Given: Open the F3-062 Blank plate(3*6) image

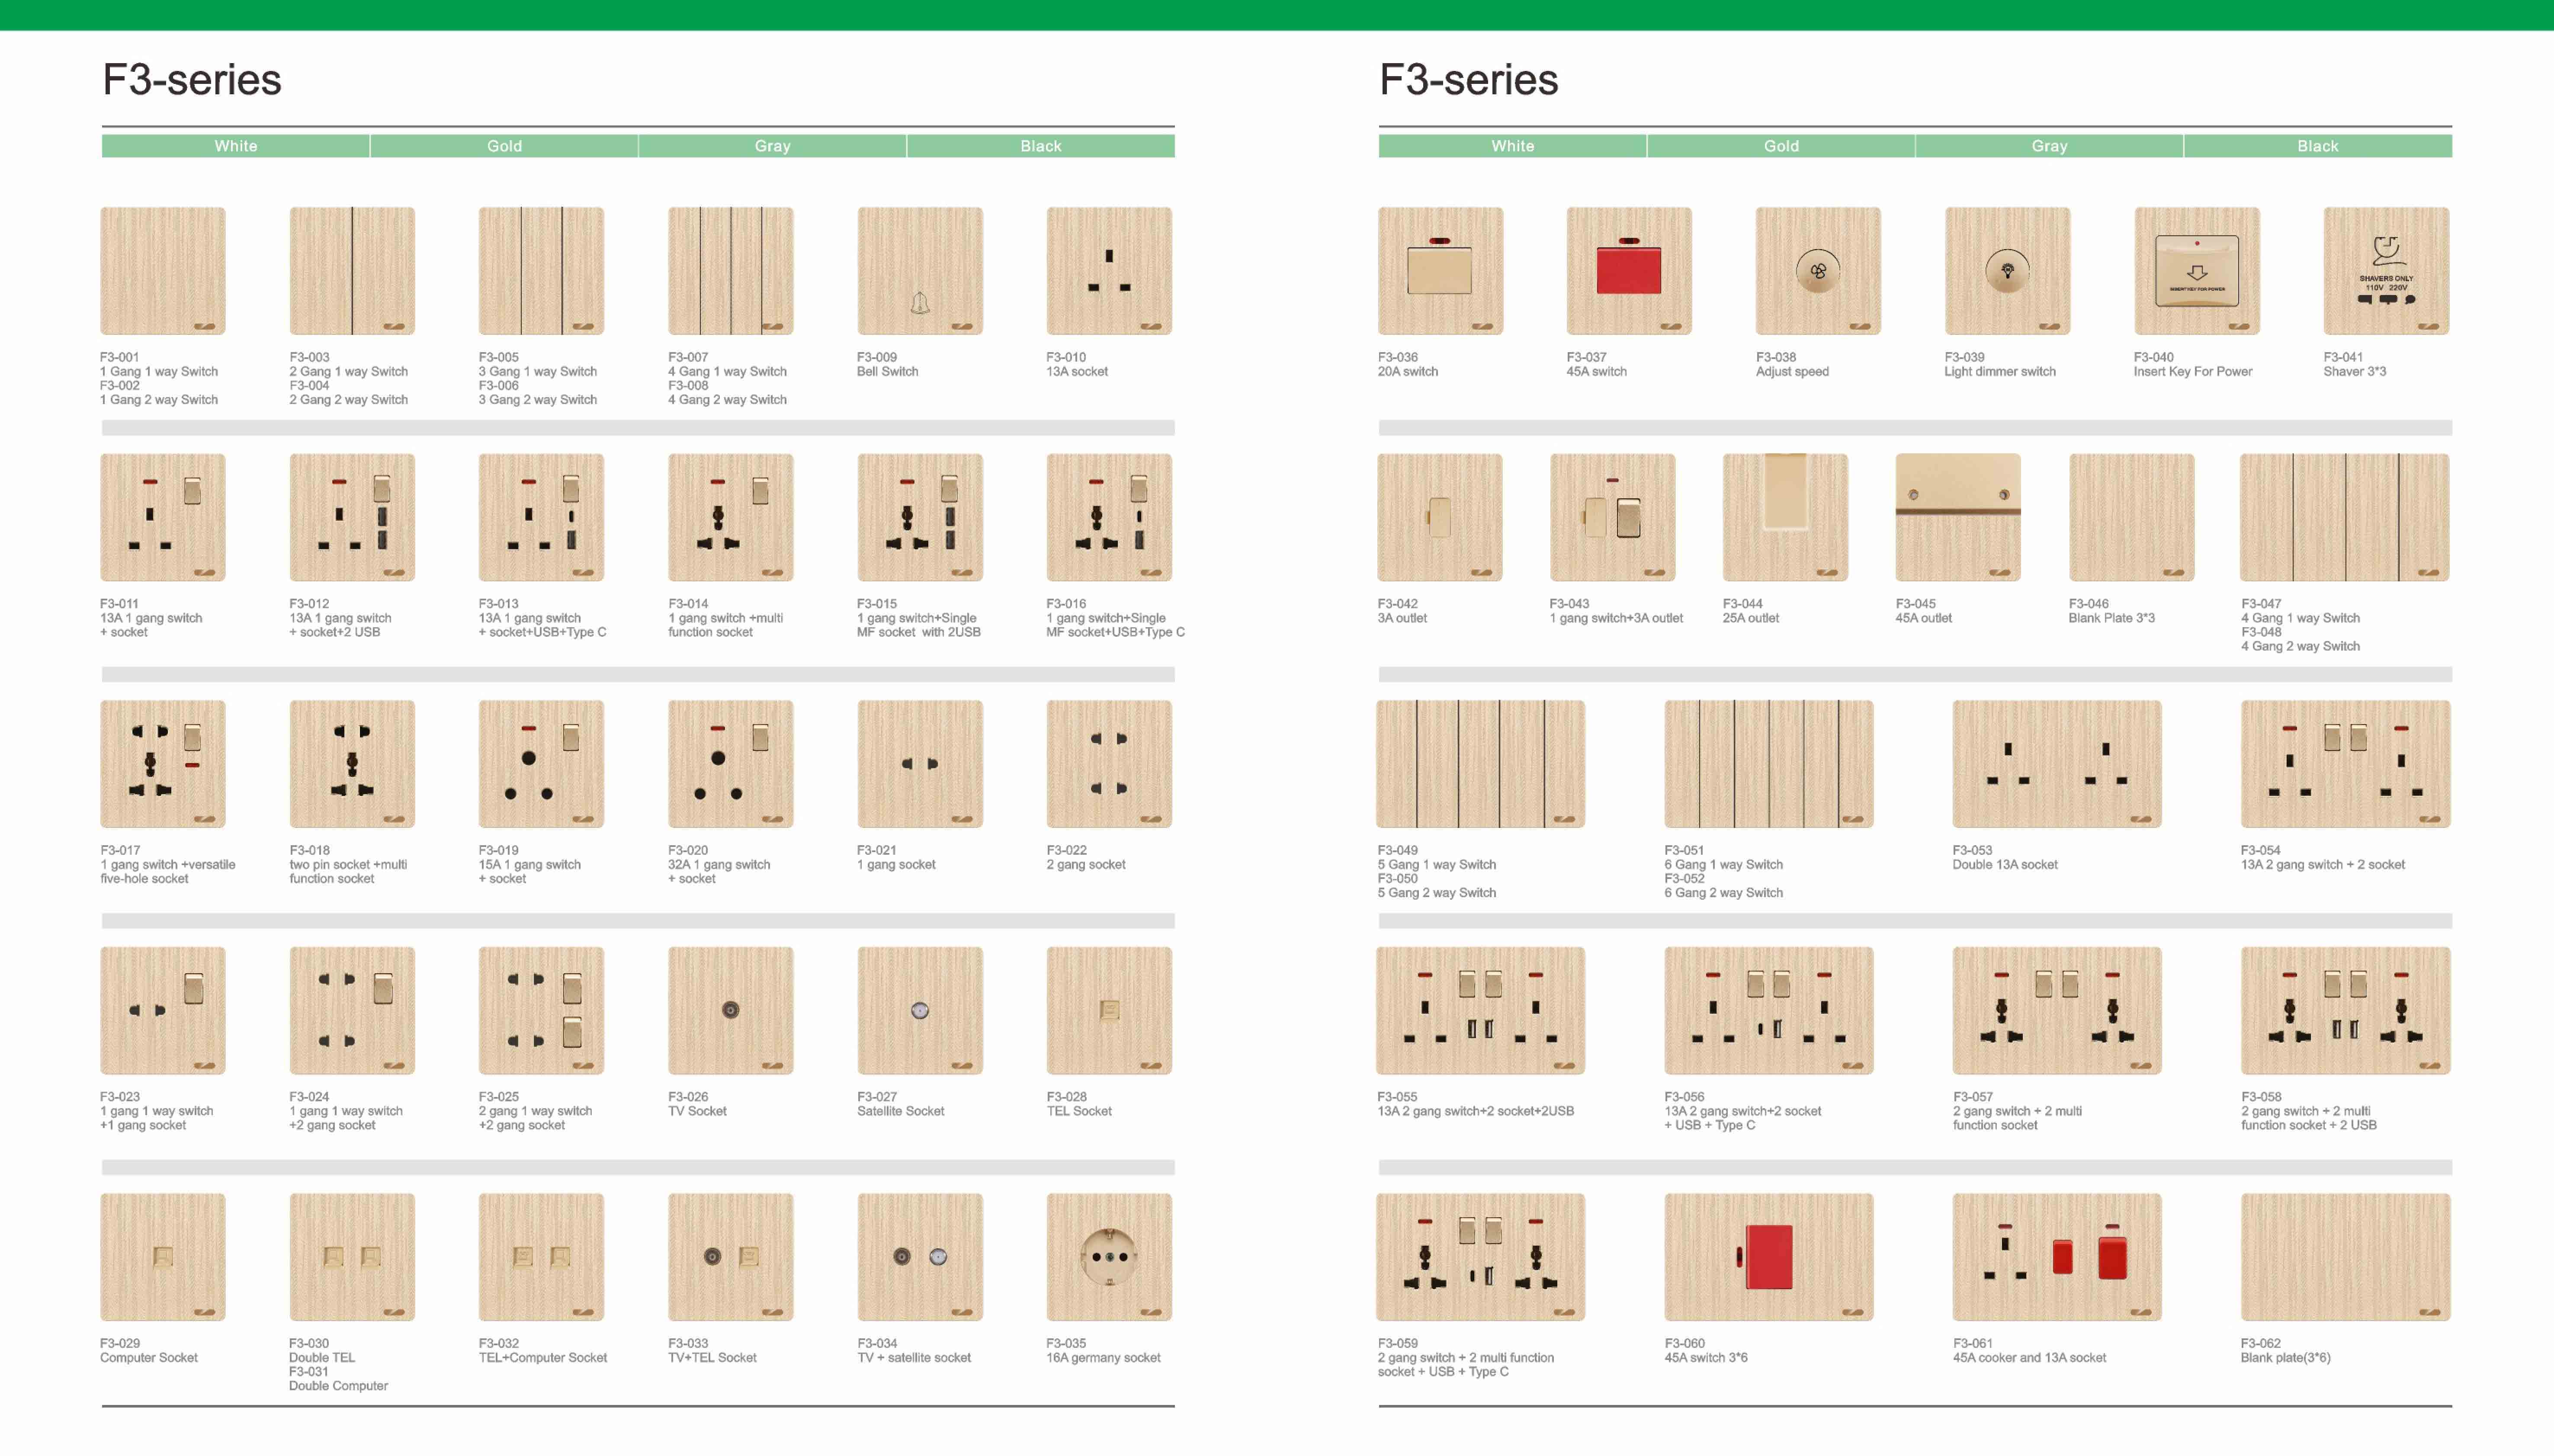Looking at the screenshot, I should click(2346, 1257).
